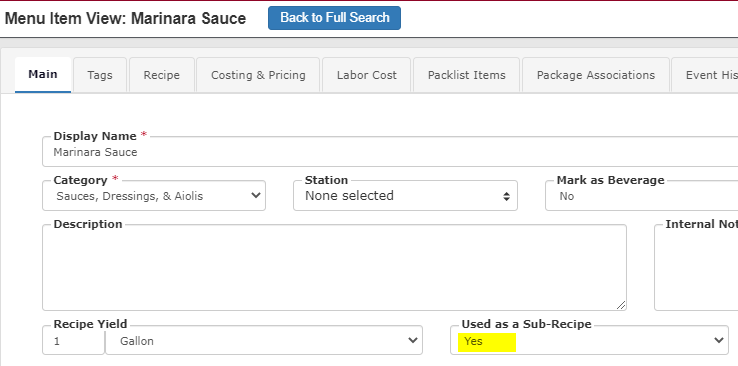Open the partially visible Event History tab
This screenshot has width=738, height=366.
(x=705, y=75)
